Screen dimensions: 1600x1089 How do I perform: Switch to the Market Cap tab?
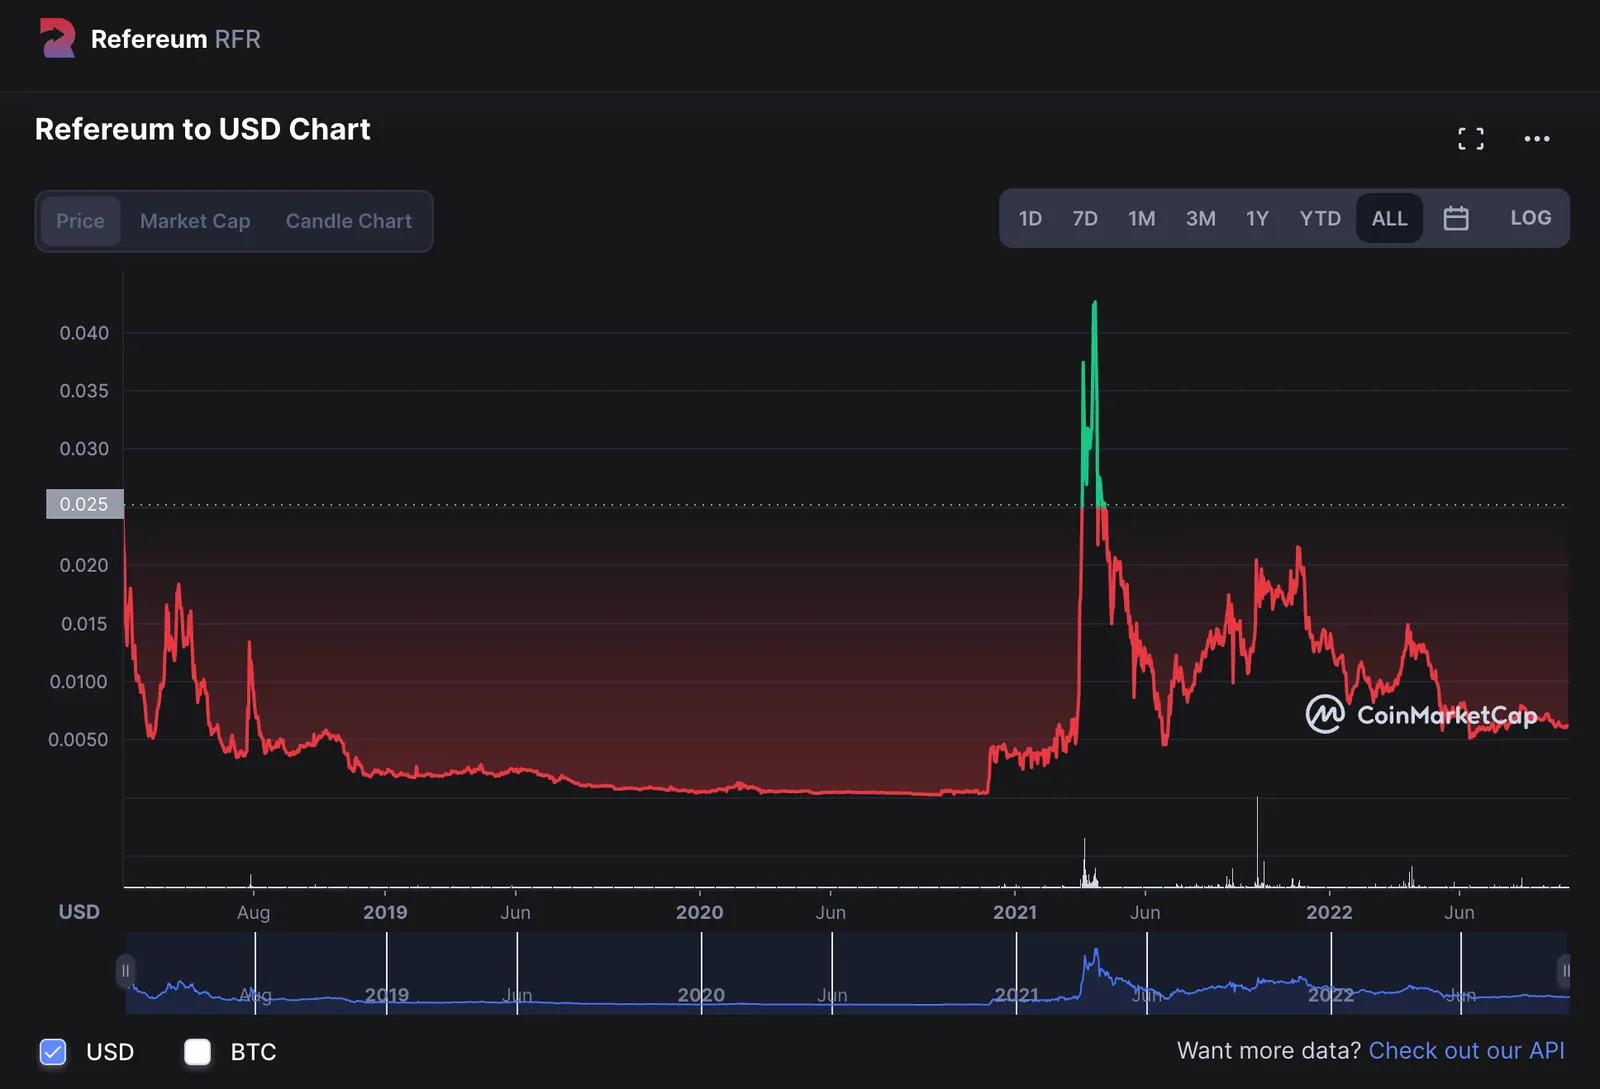tap(195, 221)
